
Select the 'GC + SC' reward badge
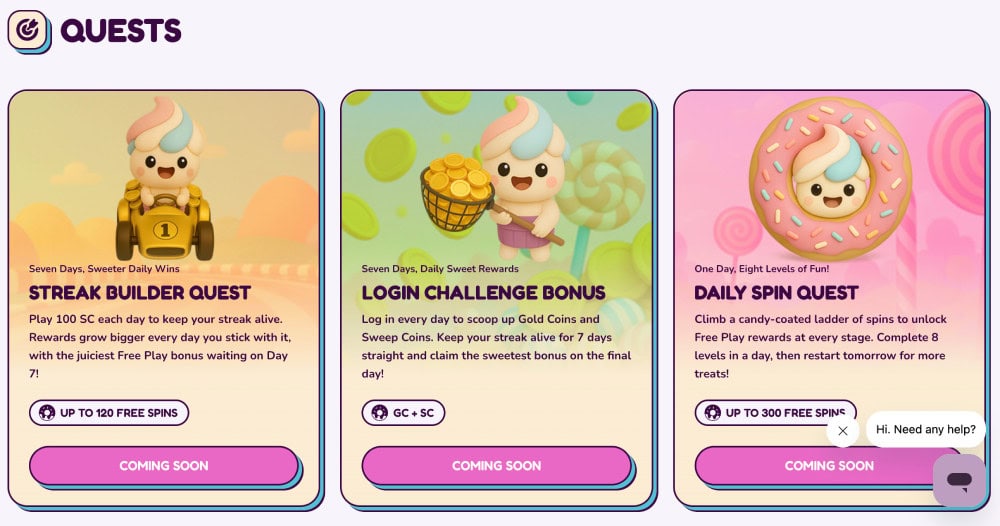click(x=403, y=412)
